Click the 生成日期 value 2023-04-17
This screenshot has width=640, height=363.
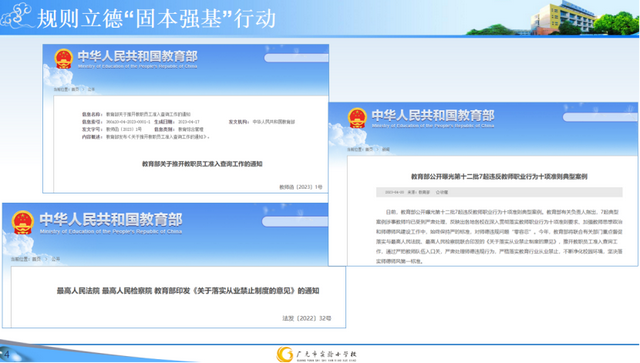tap(189, 122)
